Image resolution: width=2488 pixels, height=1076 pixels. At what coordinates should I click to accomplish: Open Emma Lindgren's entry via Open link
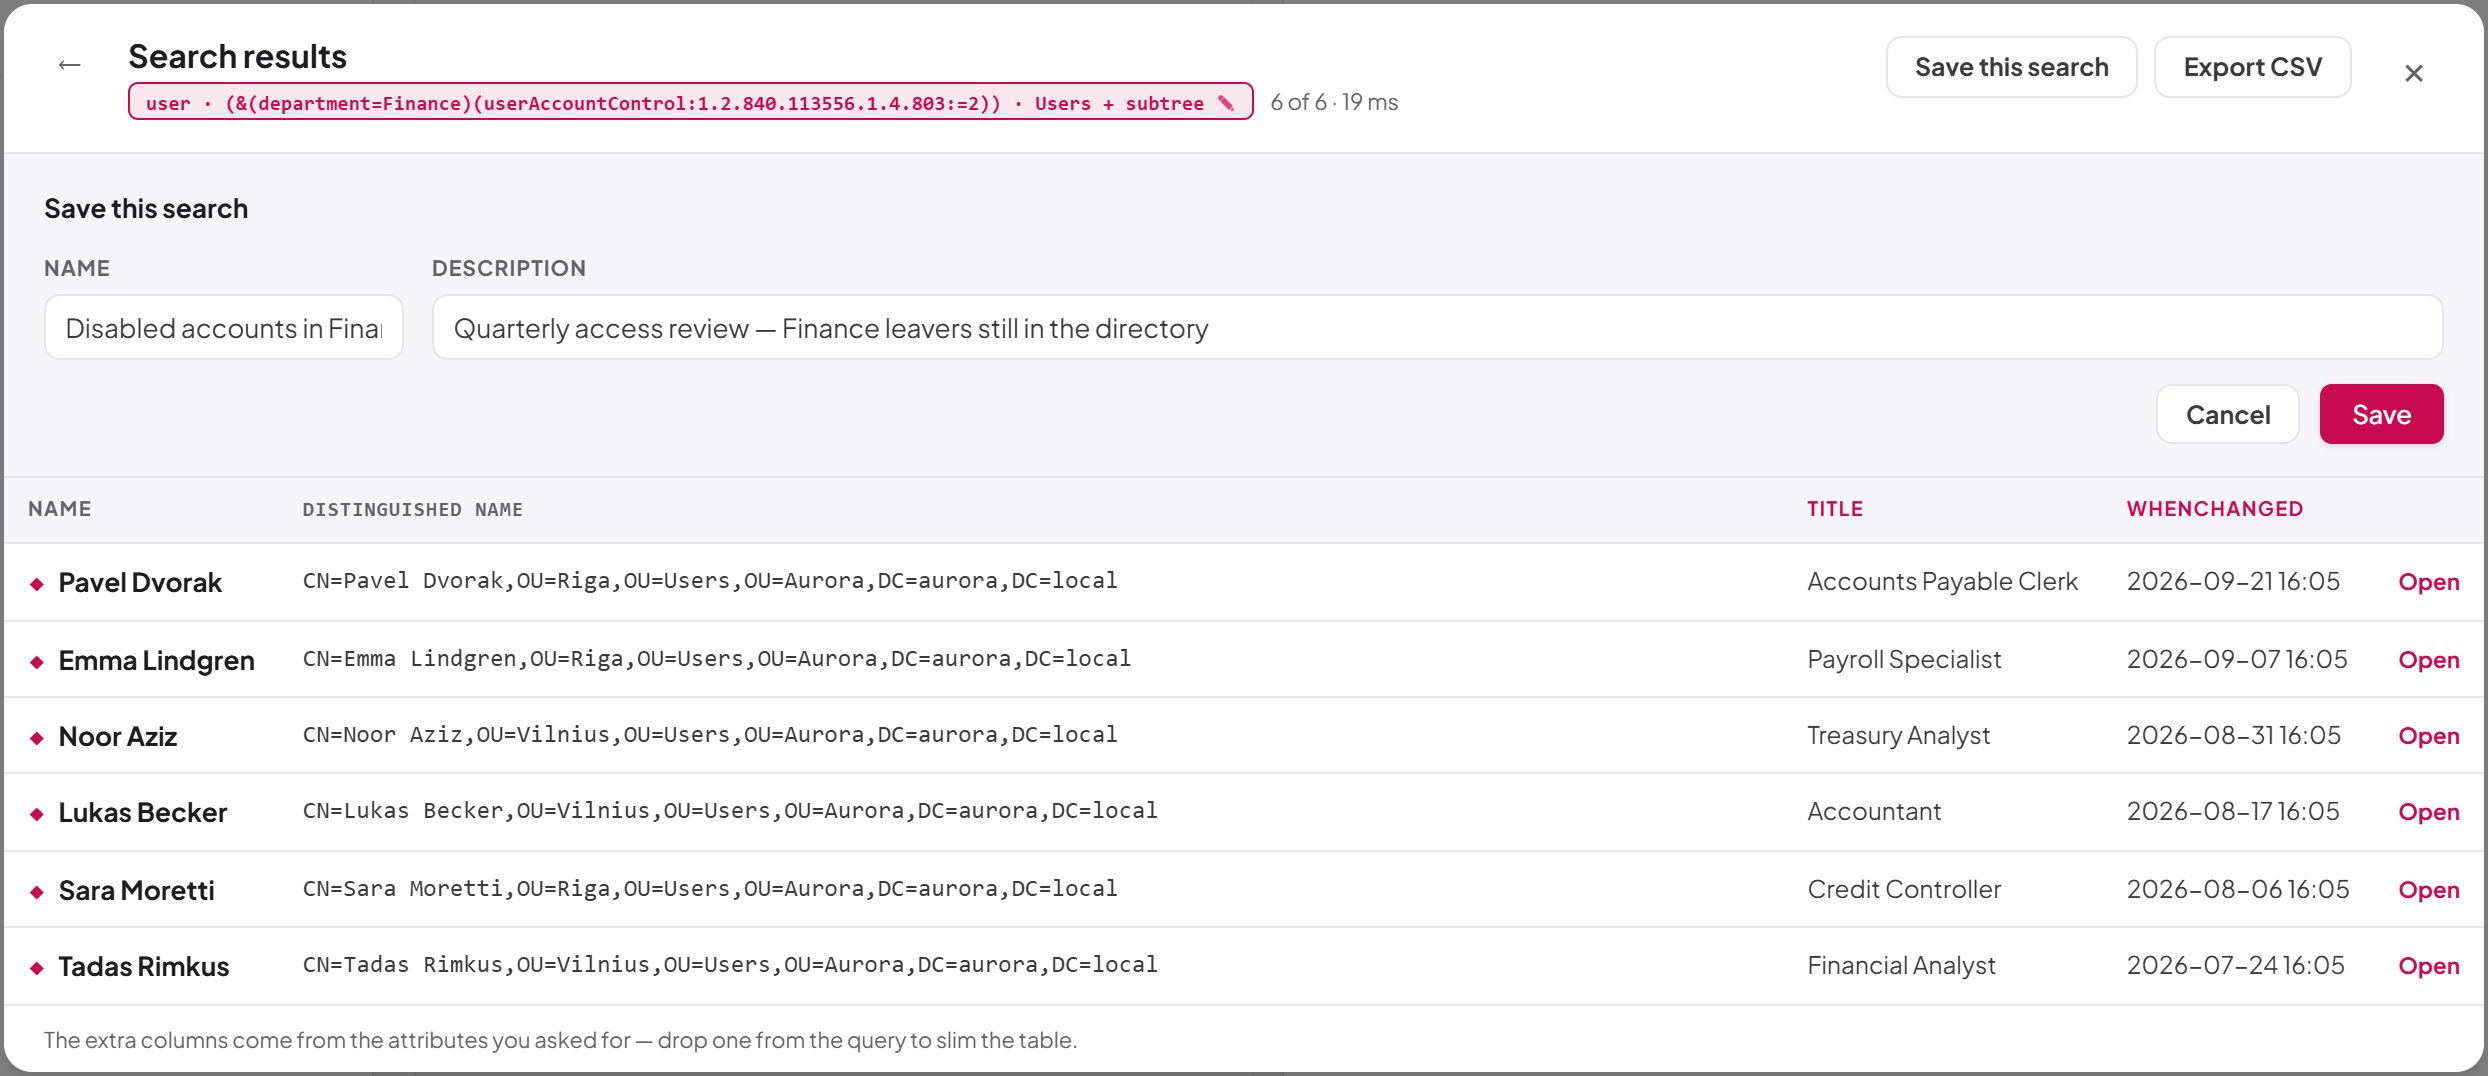tap(2429, 660)
